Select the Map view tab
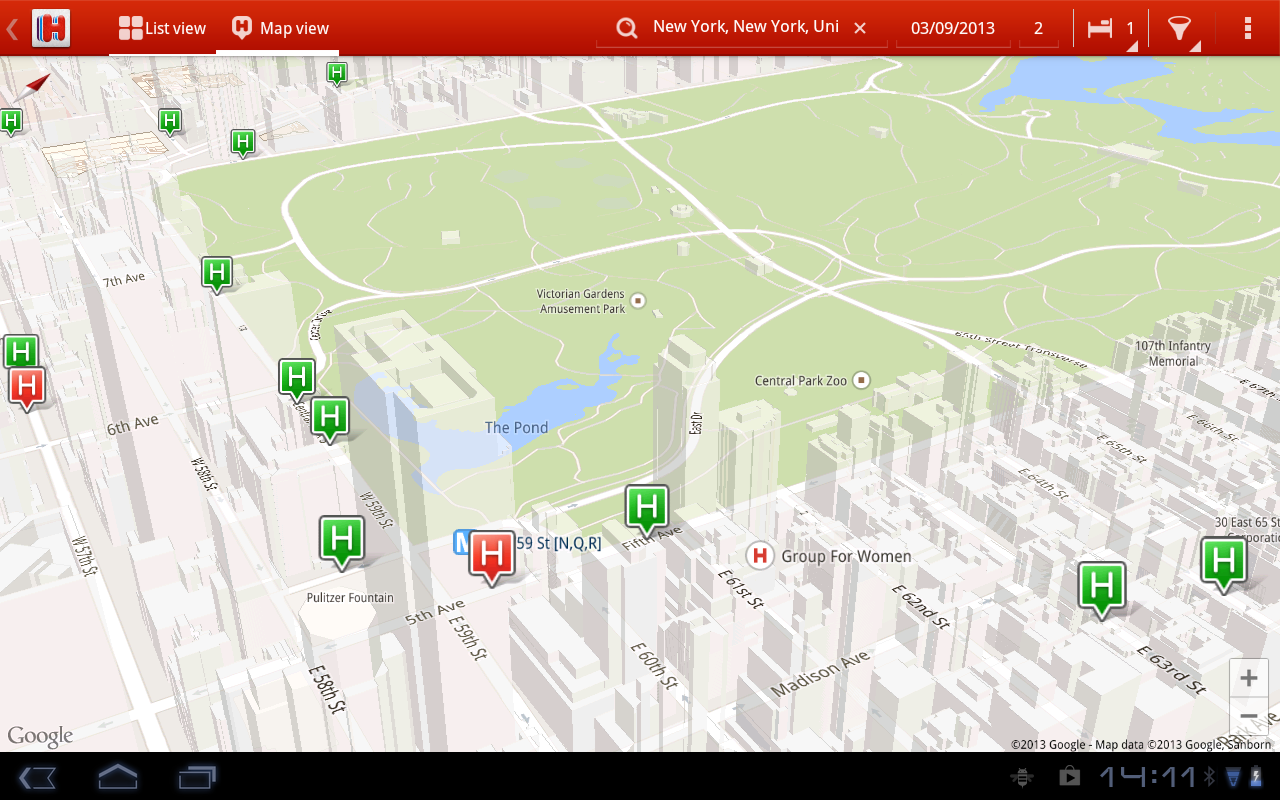This screenshot has height=800, width=1280. coord(279,28)
